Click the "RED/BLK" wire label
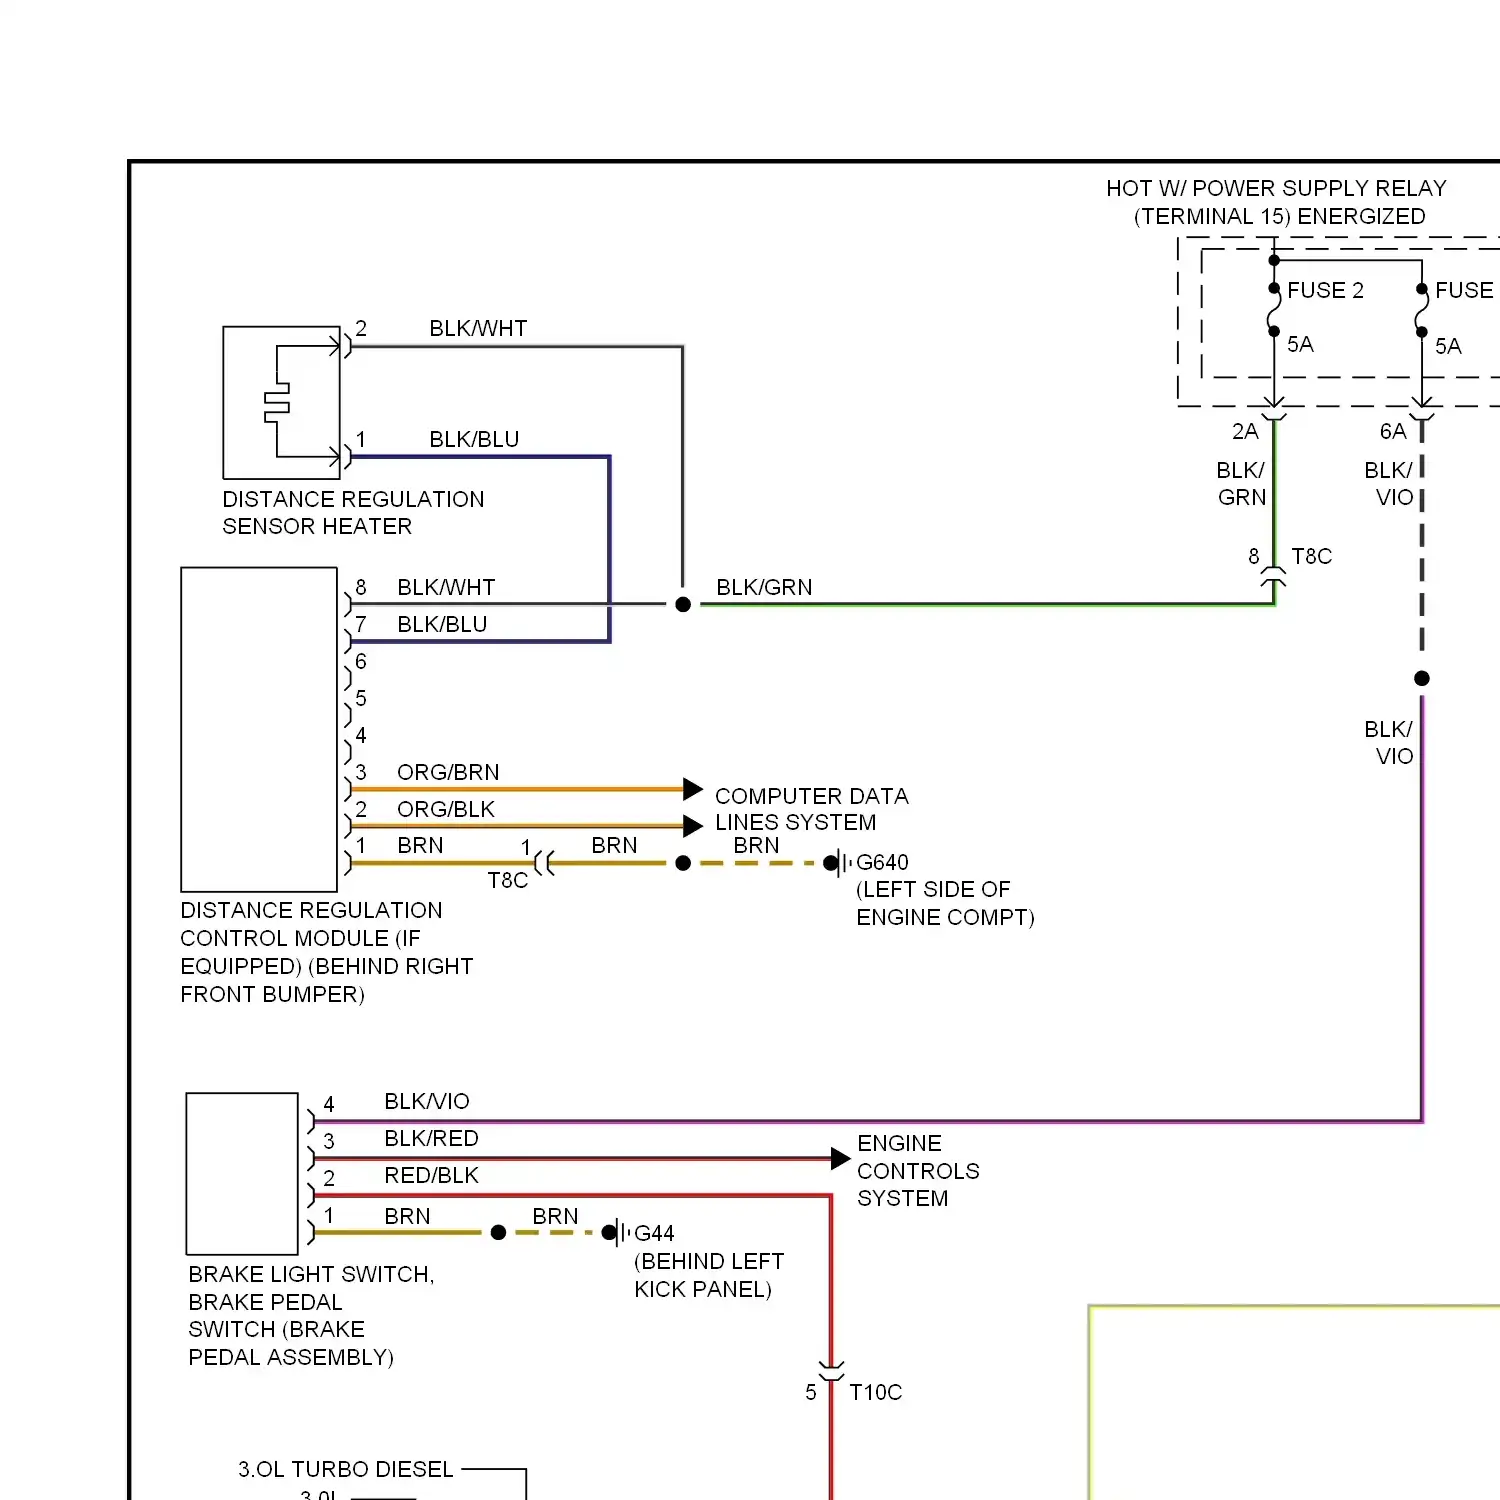The height and width of the screenshot is (1500, 1500). [x=431, y=1175]
